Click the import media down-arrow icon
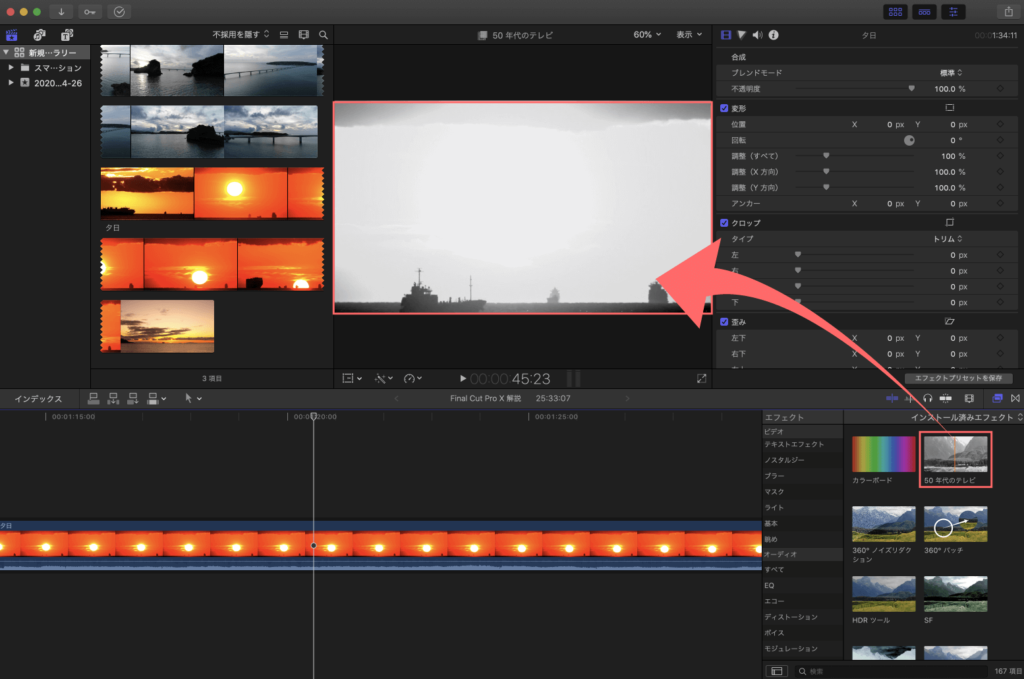The height and width of the screenshot is (679, 1024). [61, 12]
